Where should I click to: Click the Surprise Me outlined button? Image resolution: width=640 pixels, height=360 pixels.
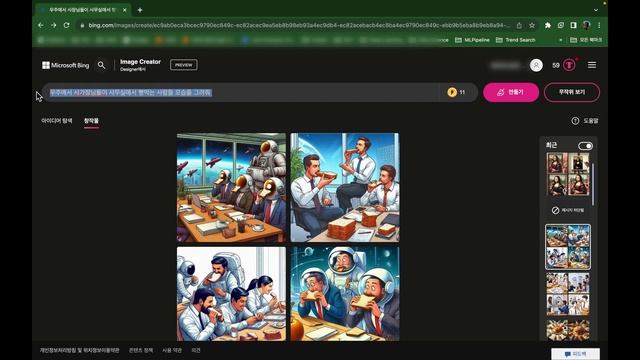[x=572, y=92]
